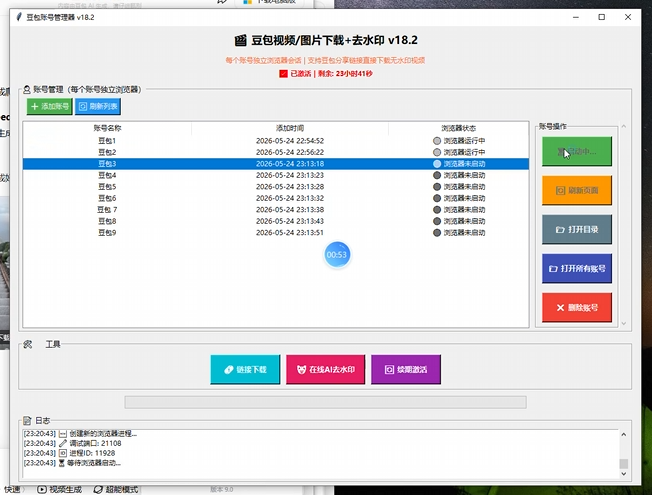Click the orange 刷新页面 (refresh page) button
The height and width of the screenshot is (495, 652).
tap(577, 191)
